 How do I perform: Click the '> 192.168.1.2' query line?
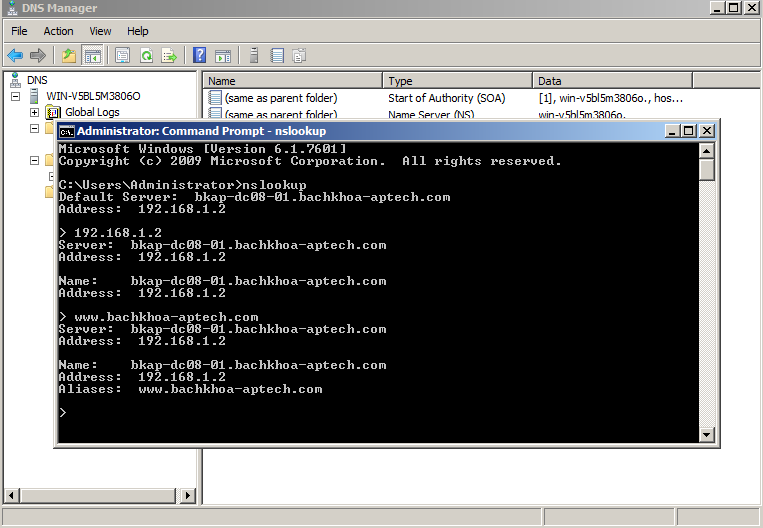pos(110,233)
